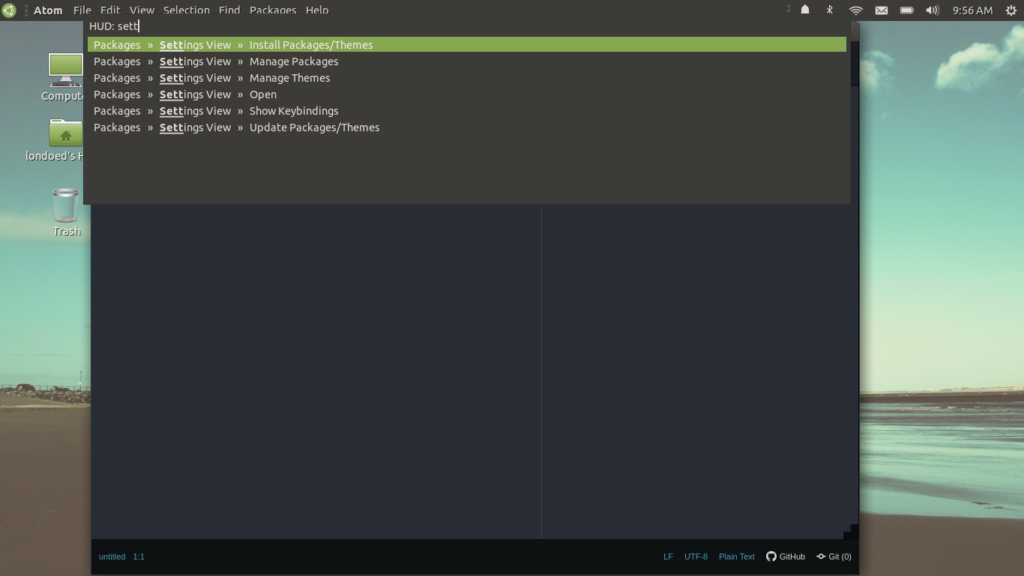Open the Find menu
This screenshot has width=1024, height=576.
(x=229, y=10)
